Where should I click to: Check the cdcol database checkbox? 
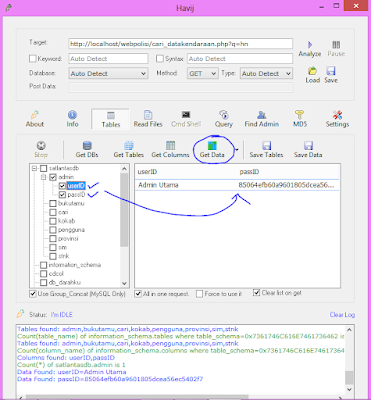pyautogui.click(x=44, y=274)
